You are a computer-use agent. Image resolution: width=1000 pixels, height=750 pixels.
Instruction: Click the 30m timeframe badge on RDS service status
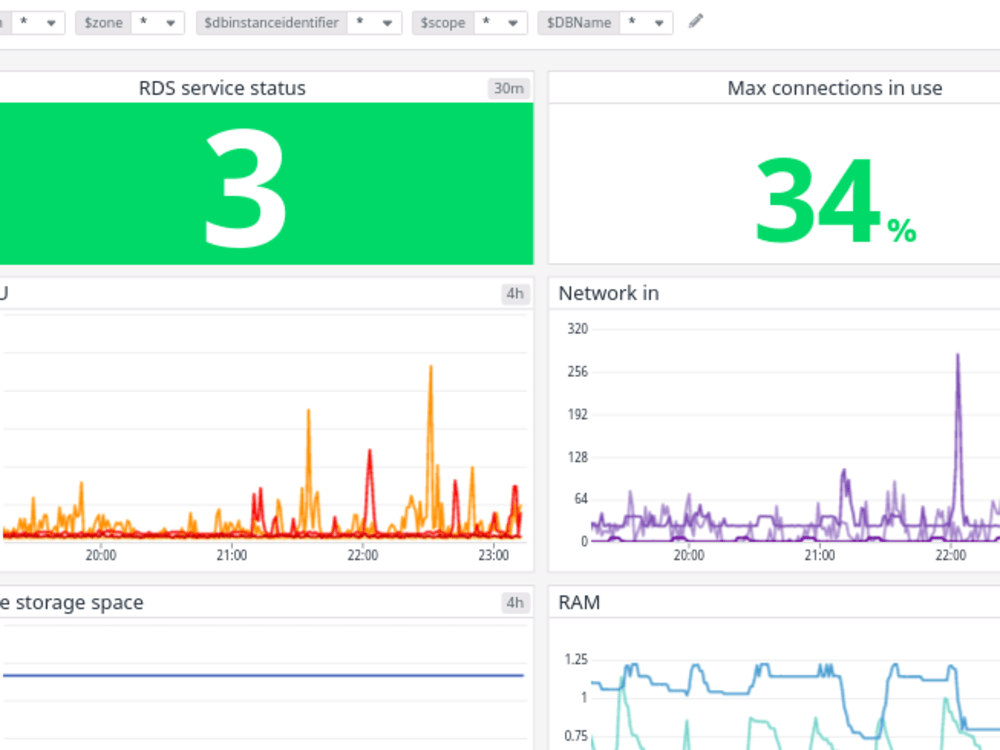[509, 88]
